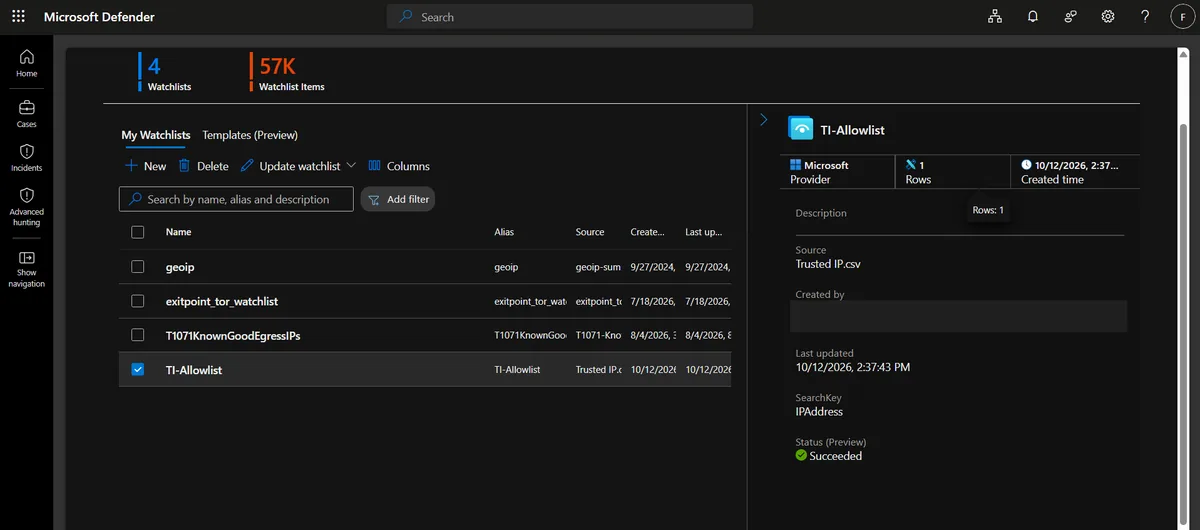Open Home in the left sidebar
Image resolution: width=1200 pixels, height=530 pixels.
tap(27, 63)
